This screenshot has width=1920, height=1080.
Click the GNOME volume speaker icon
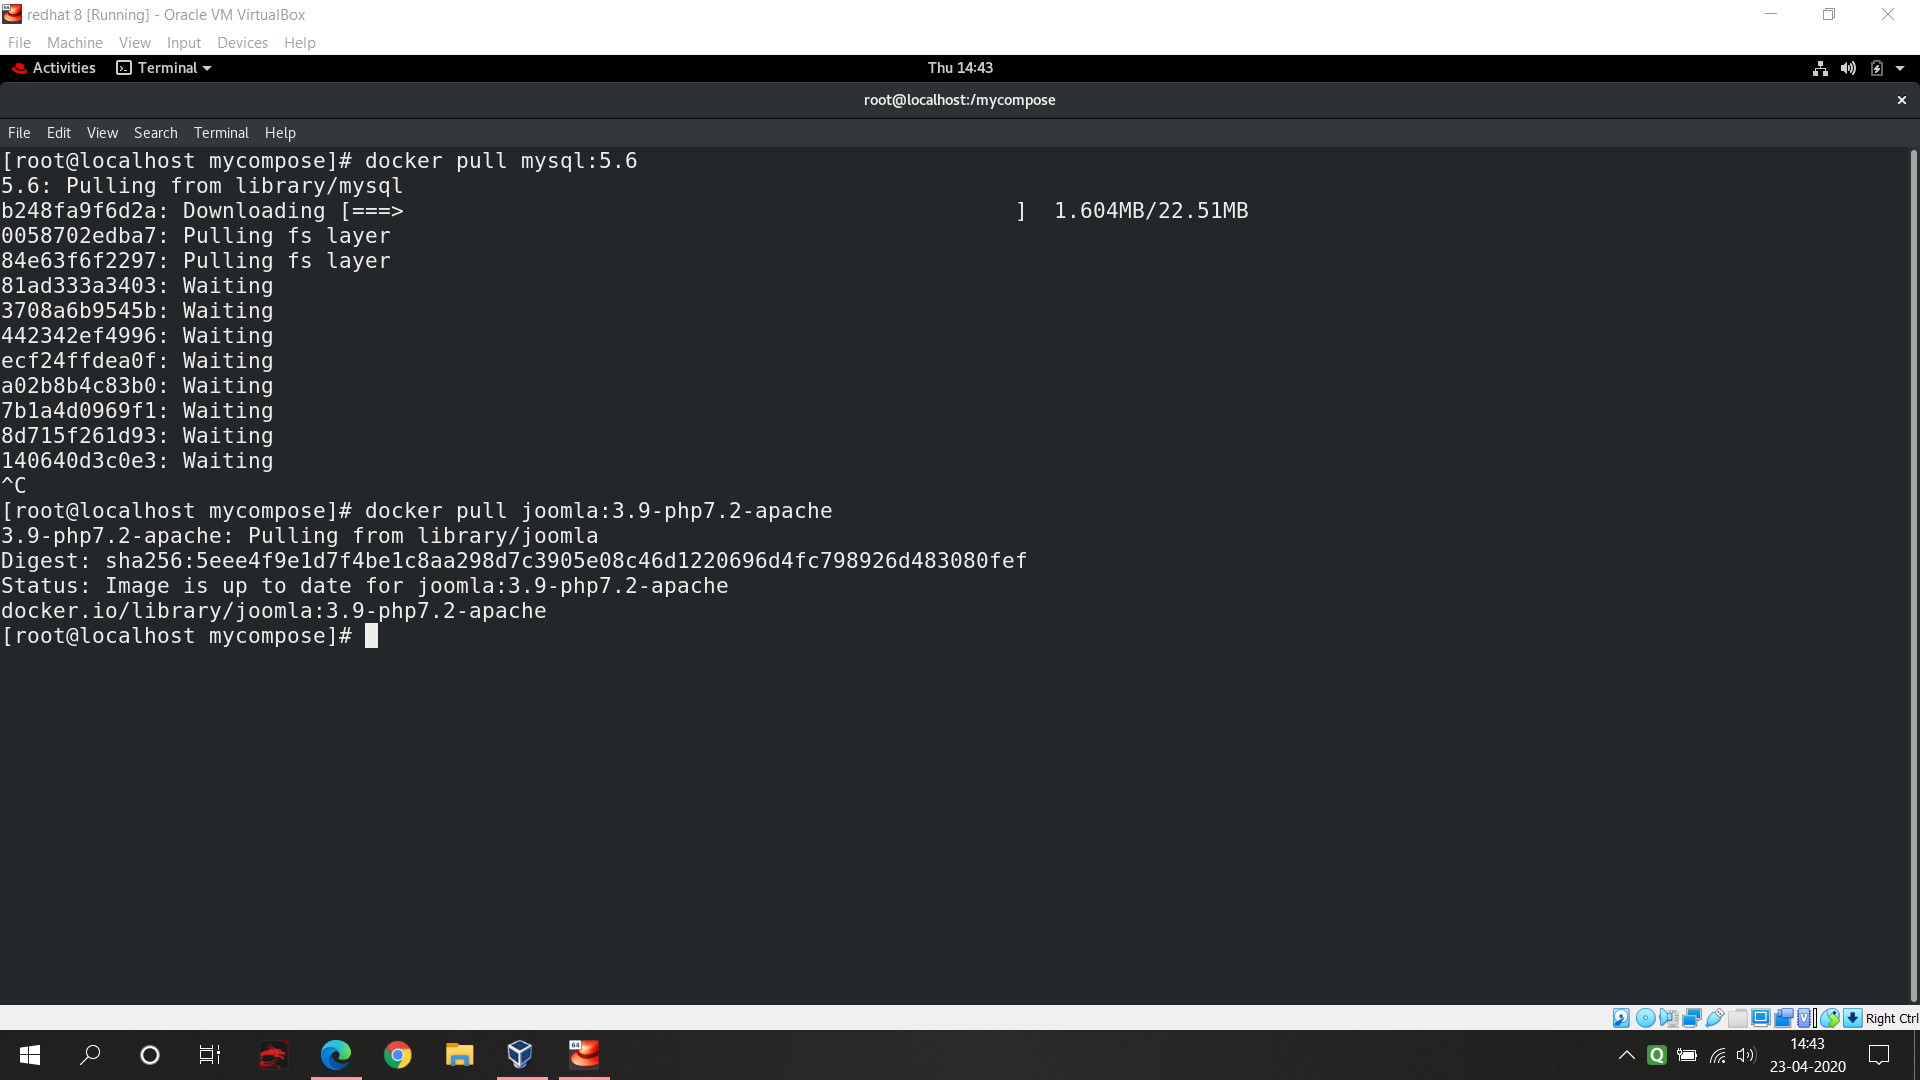[x=1848, y=68]
